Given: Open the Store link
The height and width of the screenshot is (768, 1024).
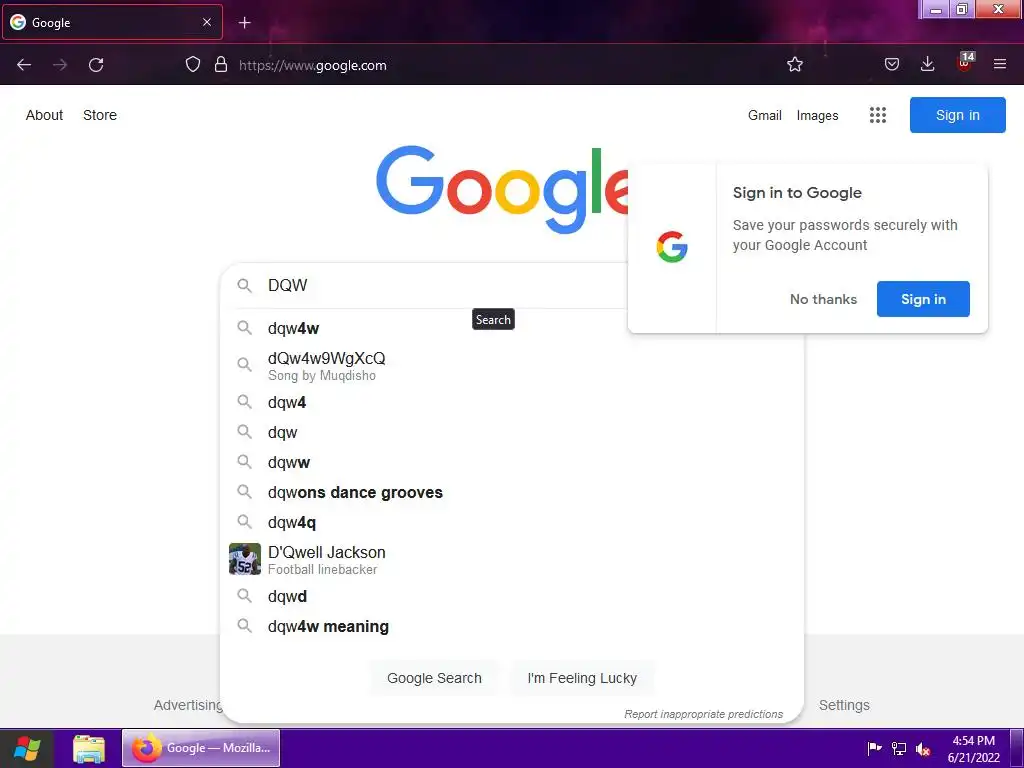Looking at the screenshot, I should pos(100,115).
